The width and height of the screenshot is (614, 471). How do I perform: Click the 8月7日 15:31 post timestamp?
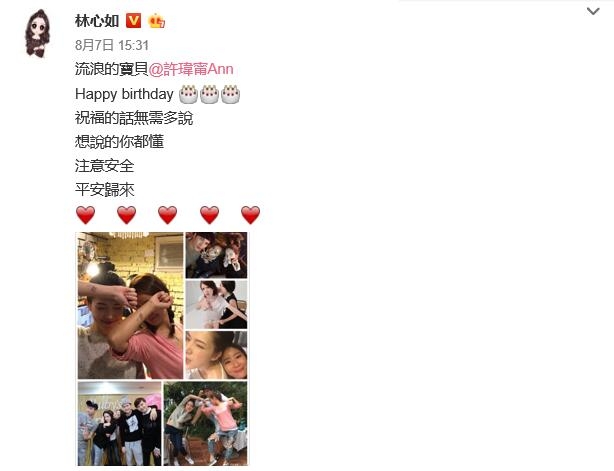point(112,45)
